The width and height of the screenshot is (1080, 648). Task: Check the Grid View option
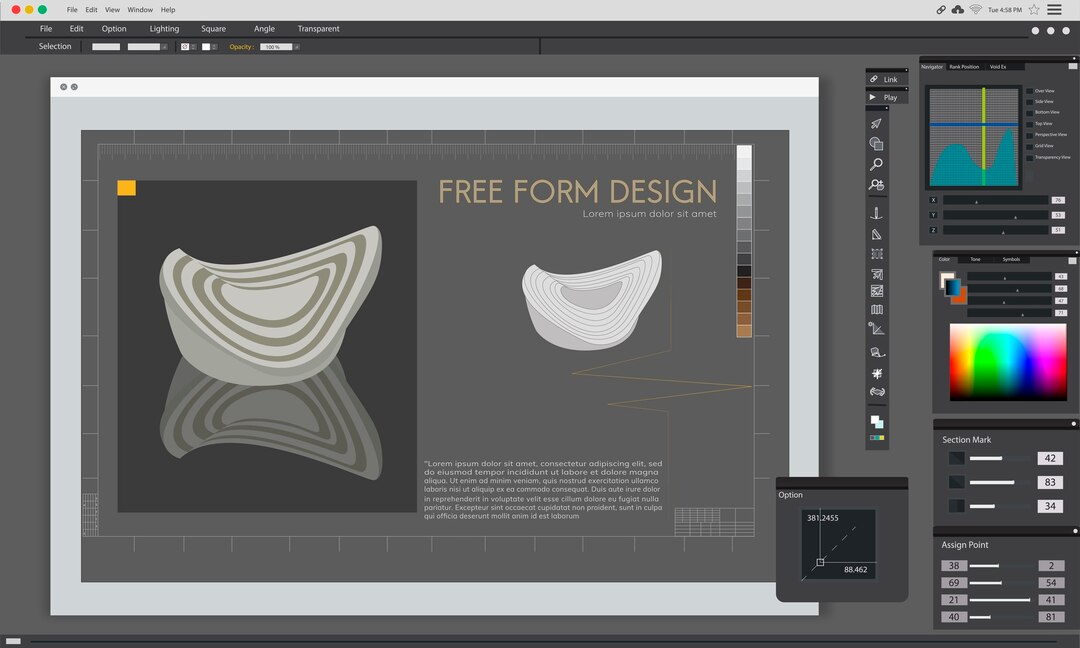click(x=1029, y=146)
